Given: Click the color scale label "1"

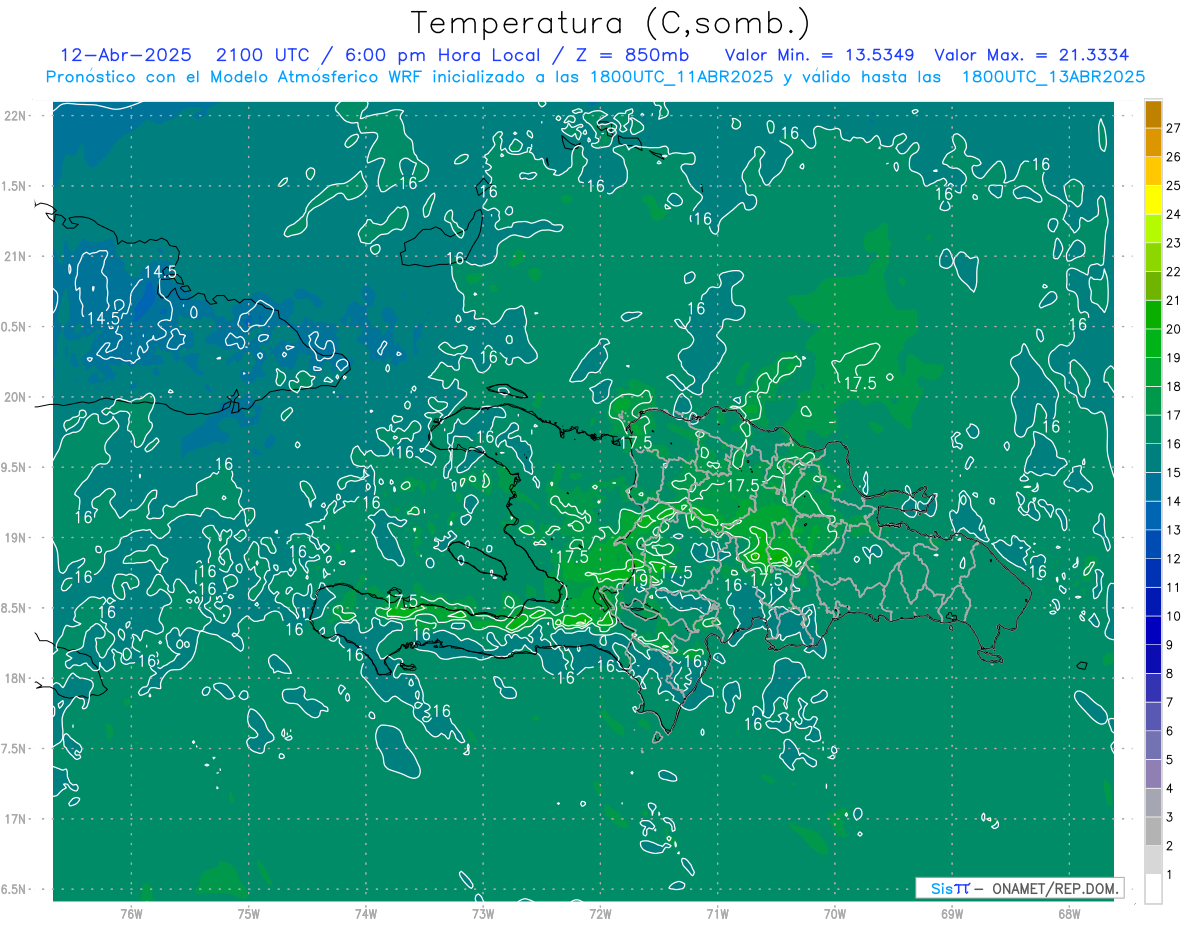Looking at the screenshot, I should pos(1169,874).
